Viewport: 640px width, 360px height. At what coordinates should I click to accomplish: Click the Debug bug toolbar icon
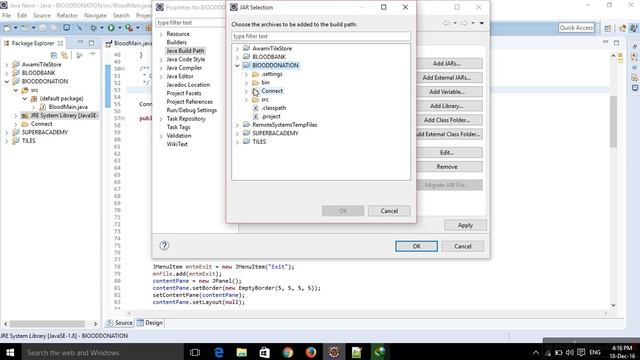click(93, 28)
